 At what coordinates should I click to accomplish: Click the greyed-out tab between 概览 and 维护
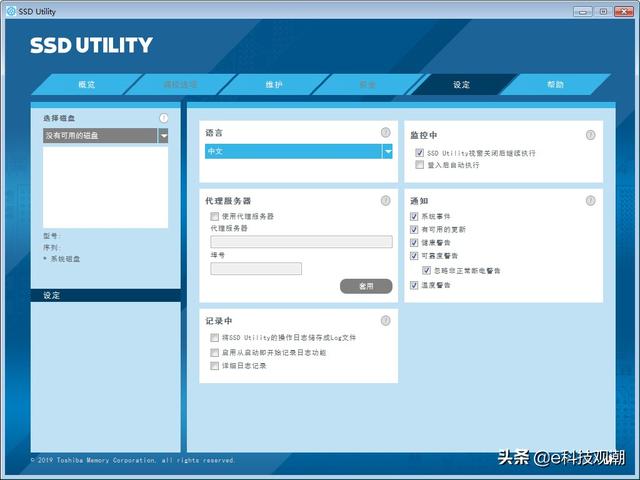(180, 84)
